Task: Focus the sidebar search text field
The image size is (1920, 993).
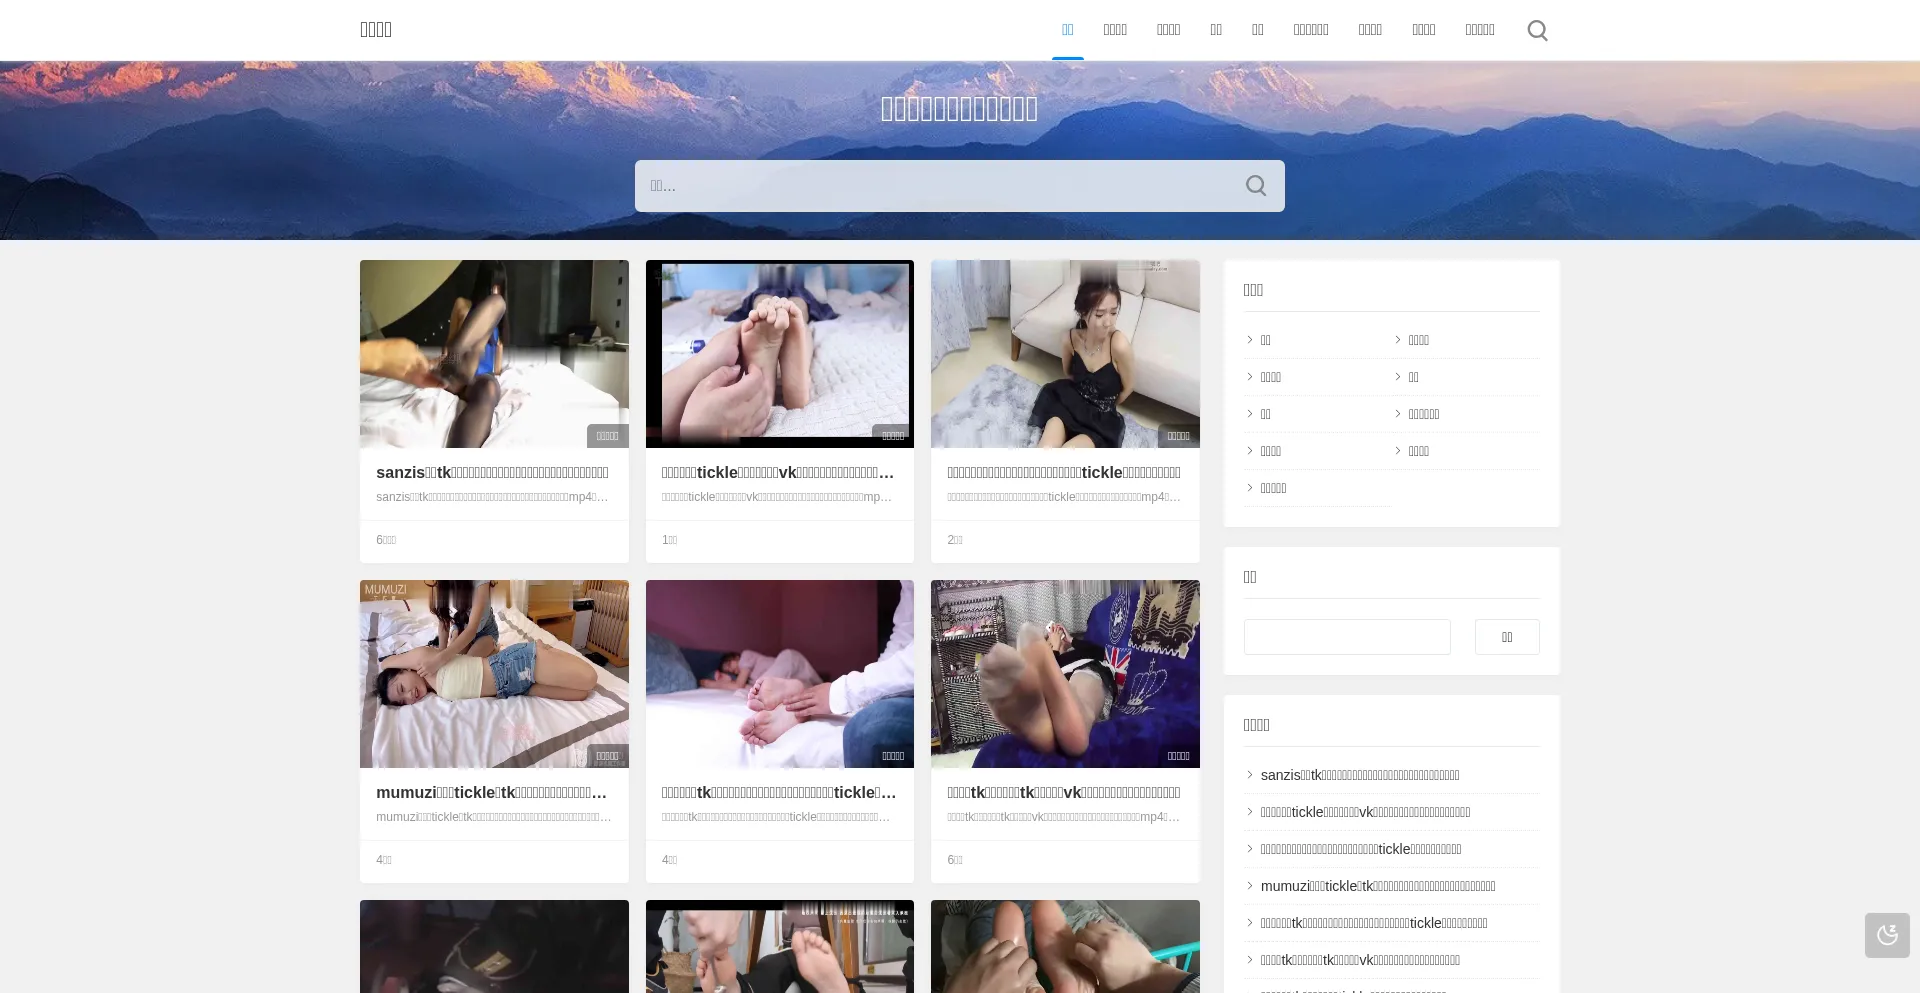Action: [1347, 637]
